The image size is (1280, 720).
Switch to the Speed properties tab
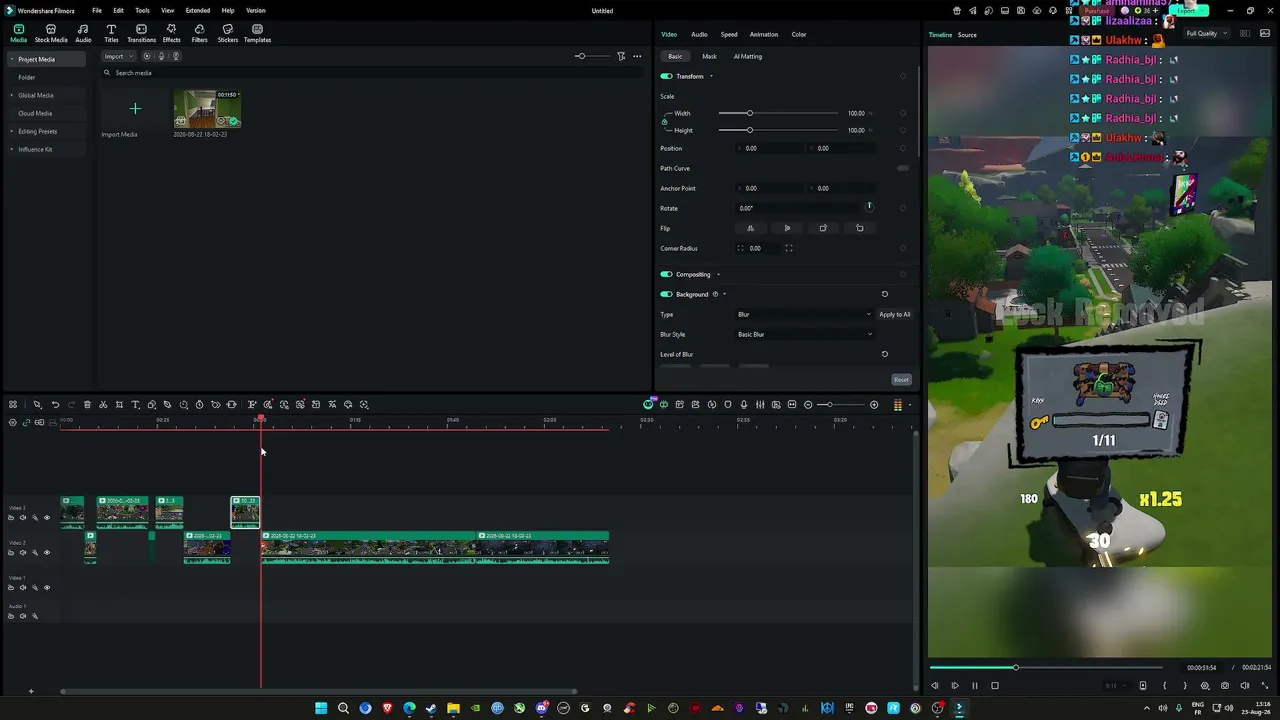pos(729,34)
